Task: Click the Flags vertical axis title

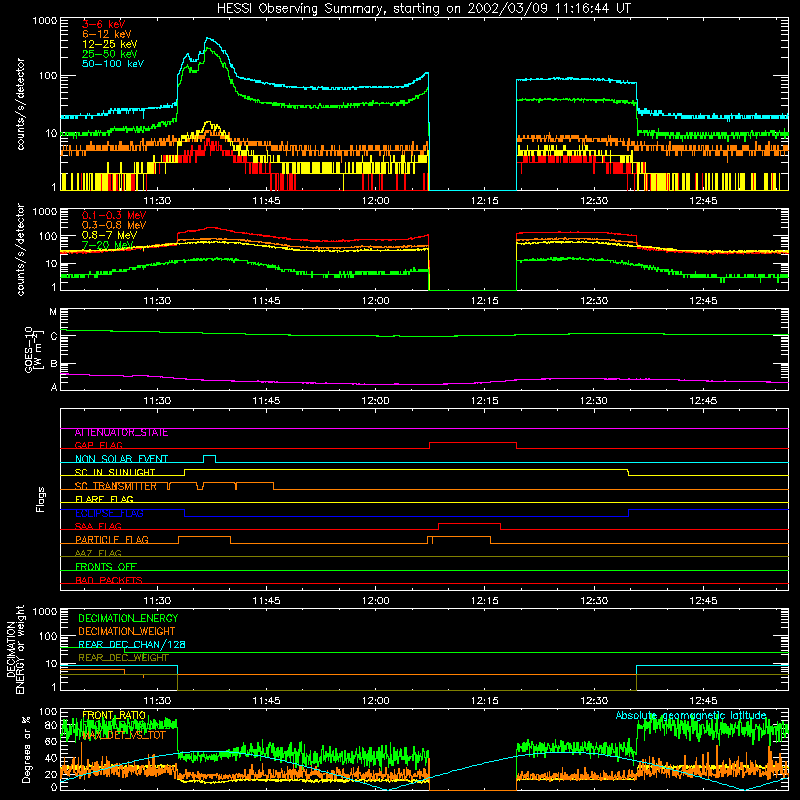Action: [41, 499]
